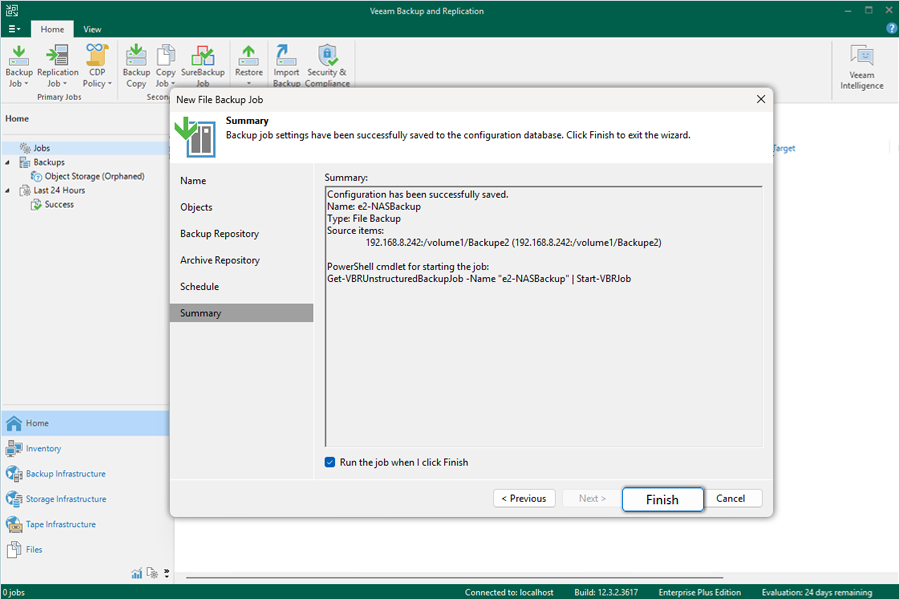This screenshot has height=600, width=900.
Task: Collapse the Last 24 Hours node
Action: (x=7, y=191)
